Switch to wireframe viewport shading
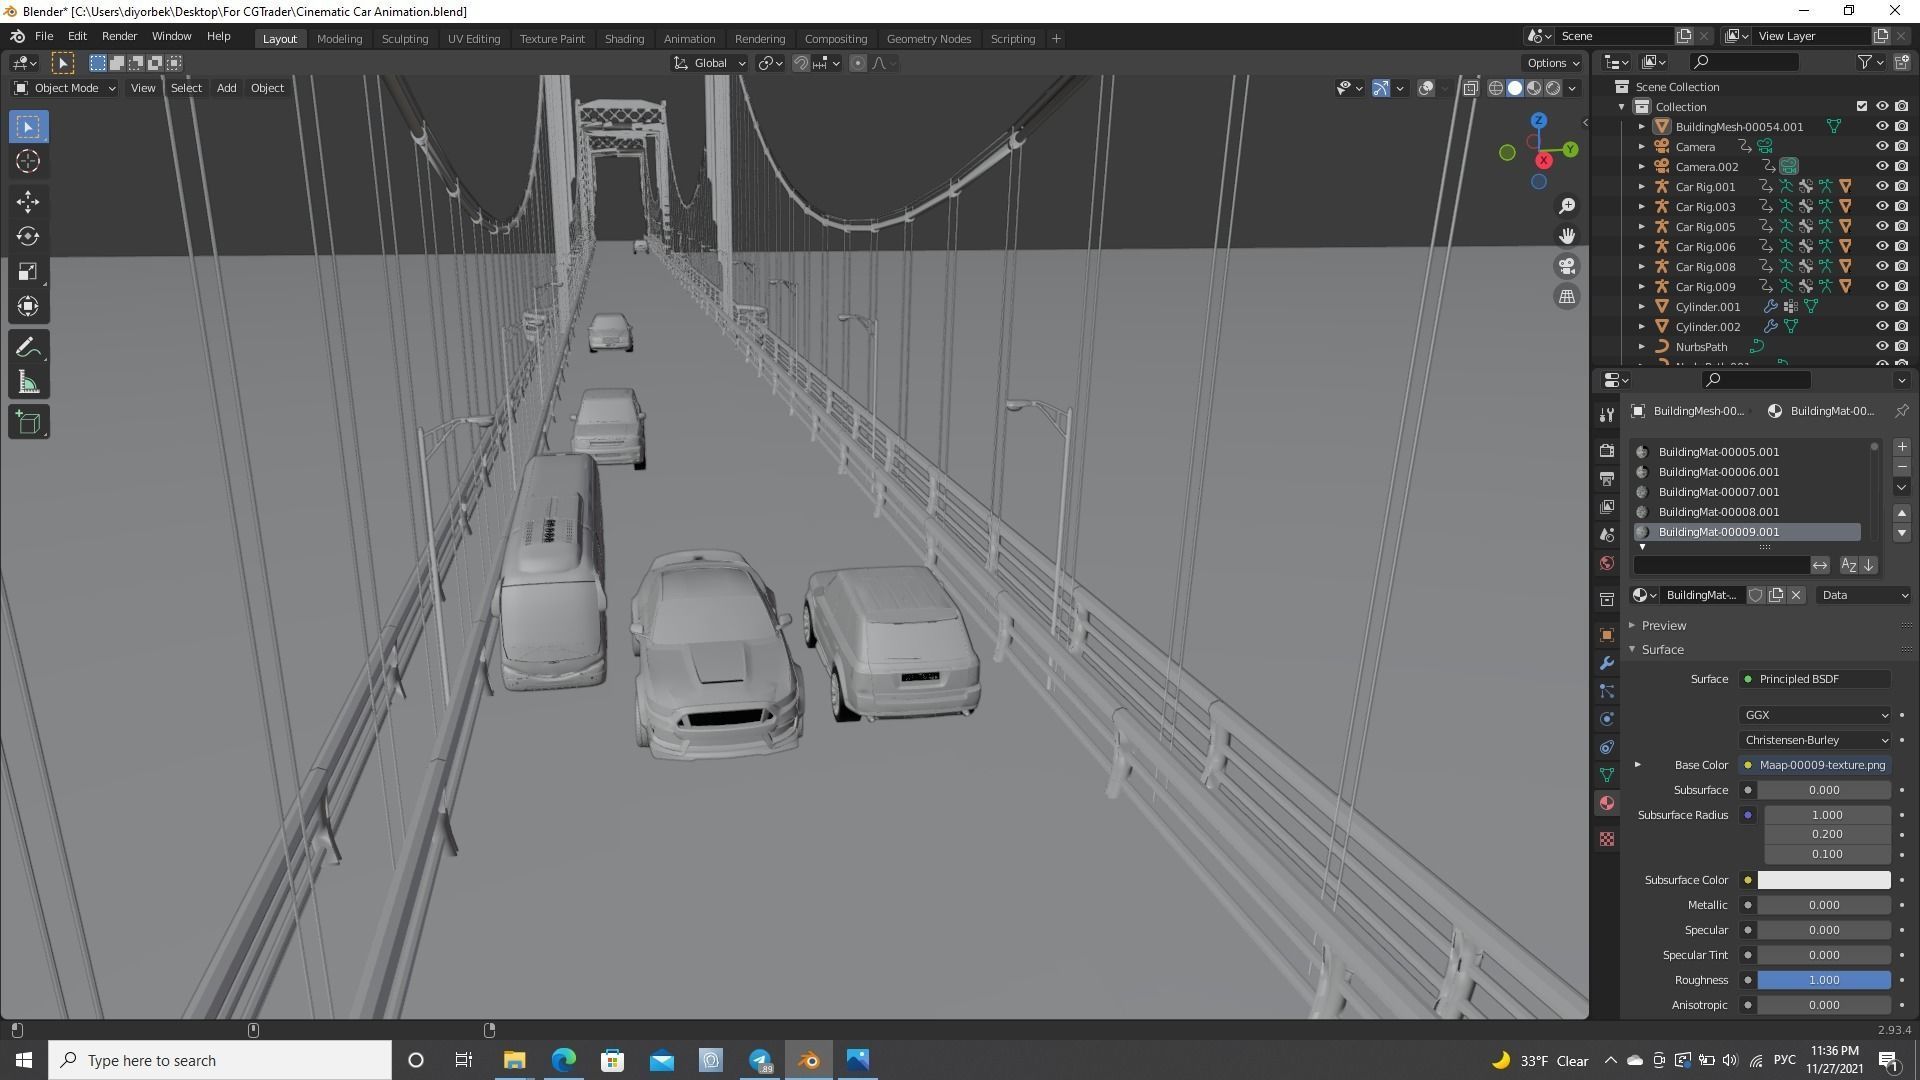 pyautogui.click(x=1496, y=88)
